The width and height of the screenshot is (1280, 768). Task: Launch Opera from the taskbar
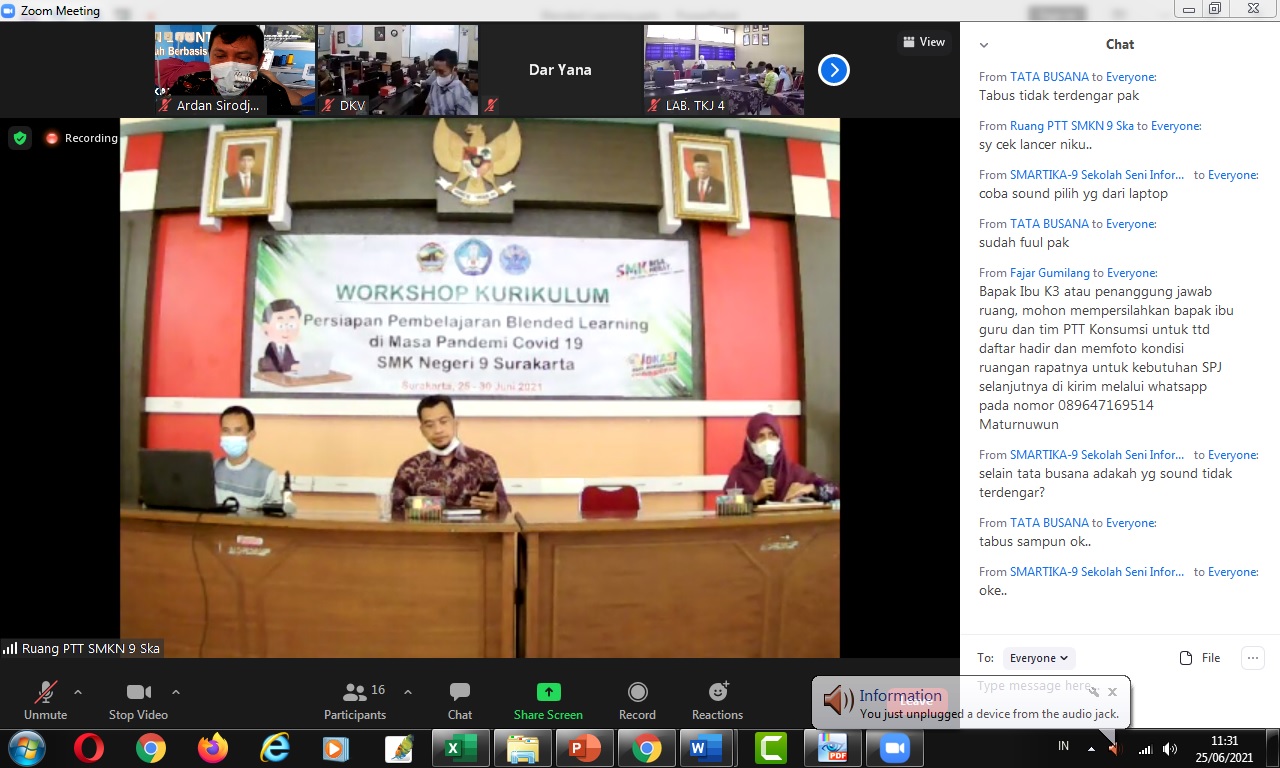[x=89, y=748]
